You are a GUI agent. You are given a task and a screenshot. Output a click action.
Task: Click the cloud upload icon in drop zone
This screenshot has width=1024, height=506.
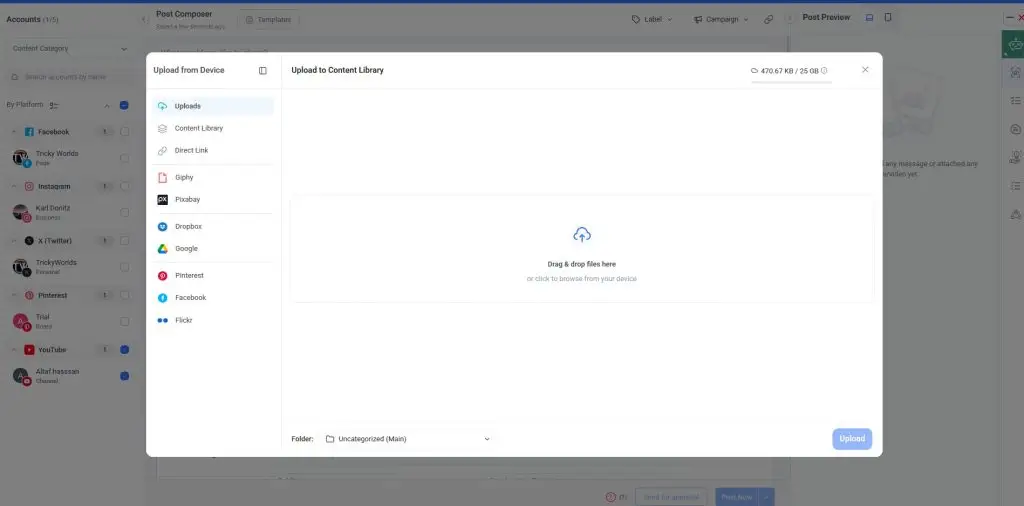pyautogui.click(x=582, y=235)
